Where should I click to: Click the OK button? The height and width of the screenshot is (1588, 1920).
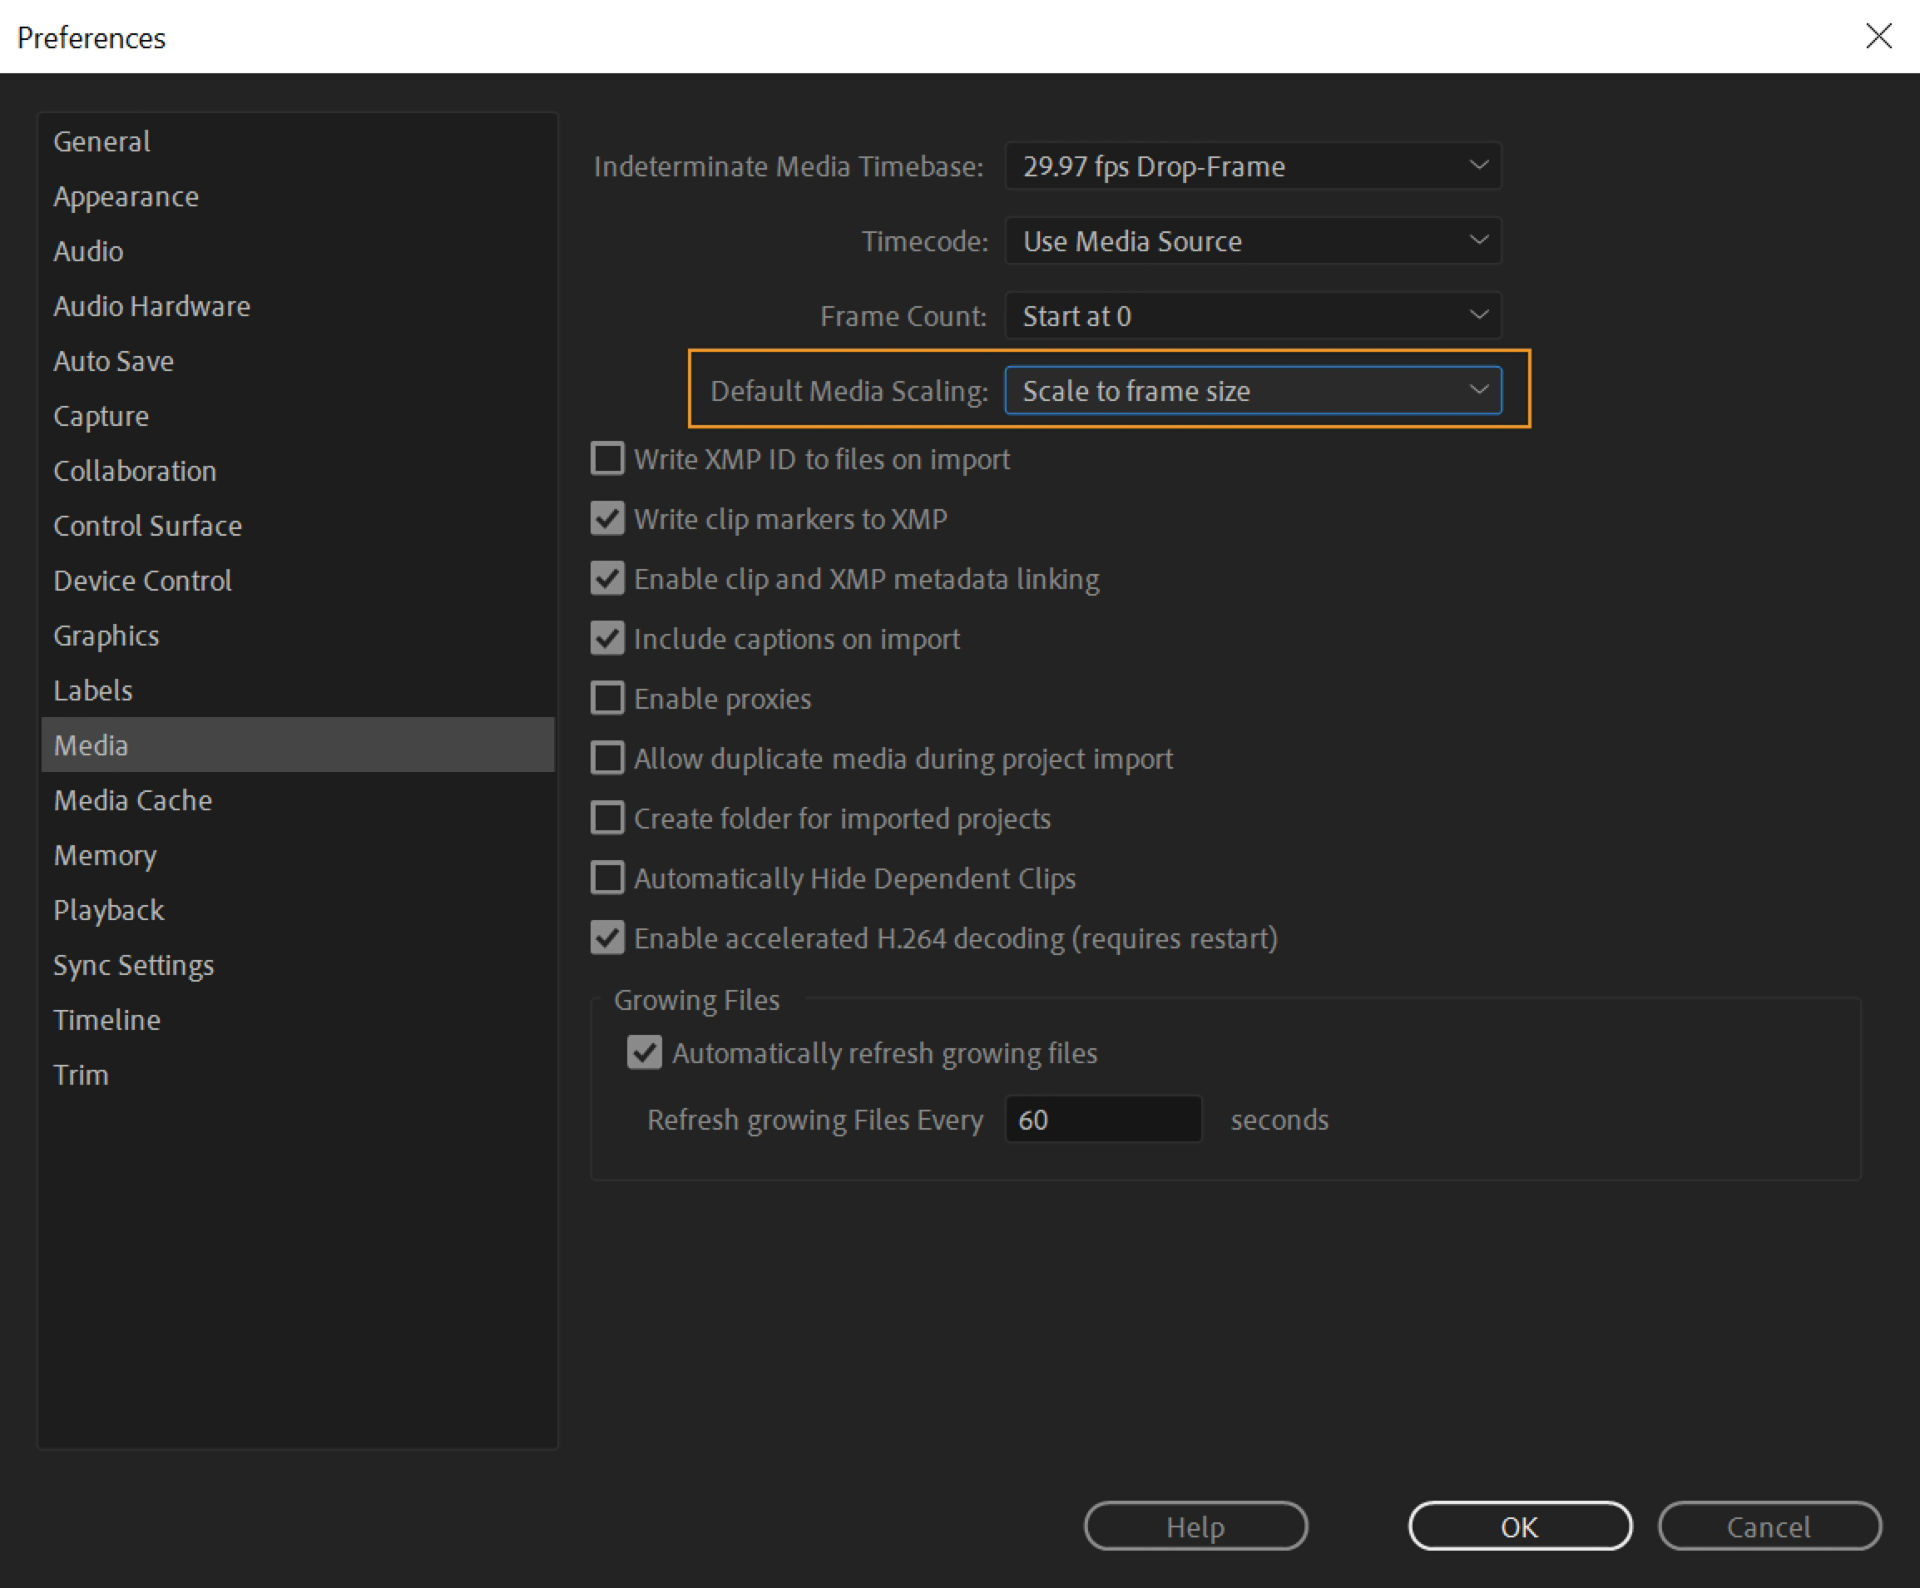pos(1519,1527)
